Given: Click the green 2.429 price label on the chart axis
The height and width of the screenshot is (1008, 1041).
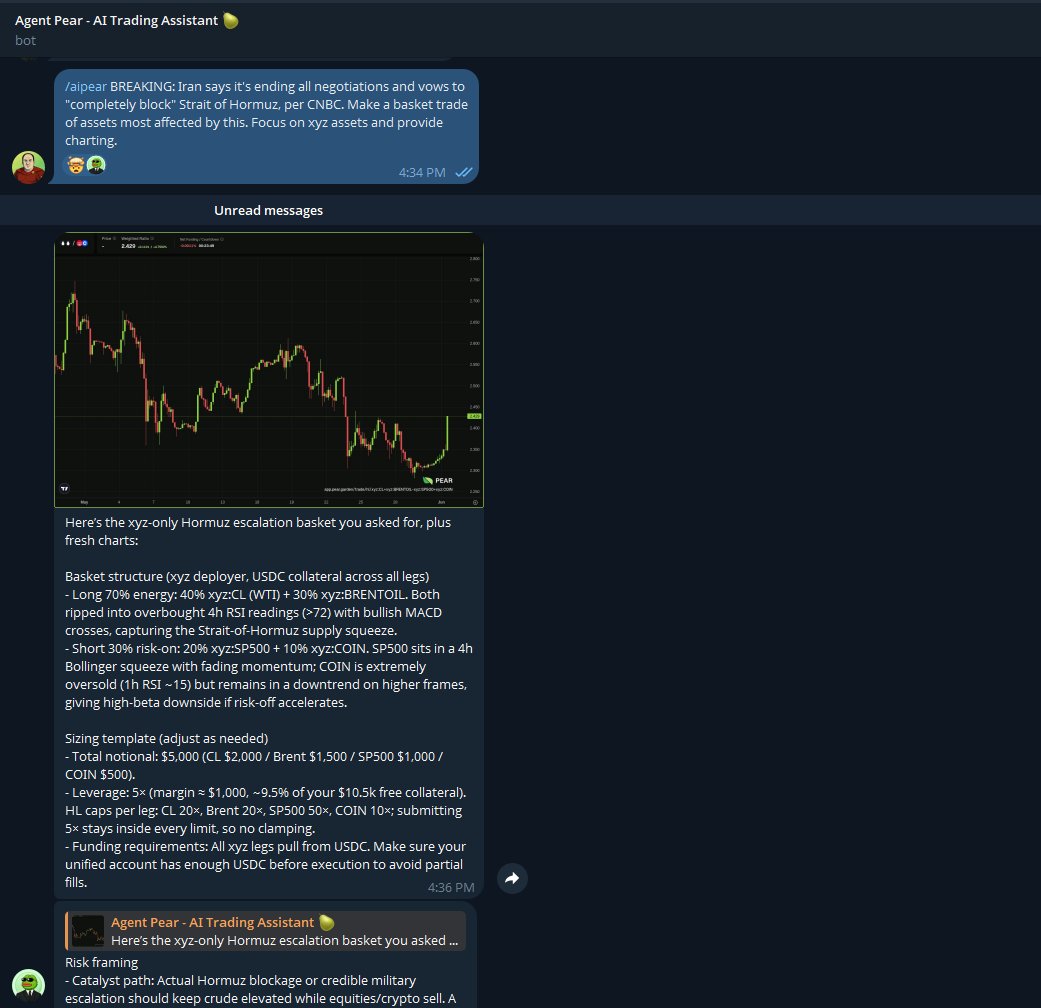Looking at the screenshot, I should pos(475,416).
